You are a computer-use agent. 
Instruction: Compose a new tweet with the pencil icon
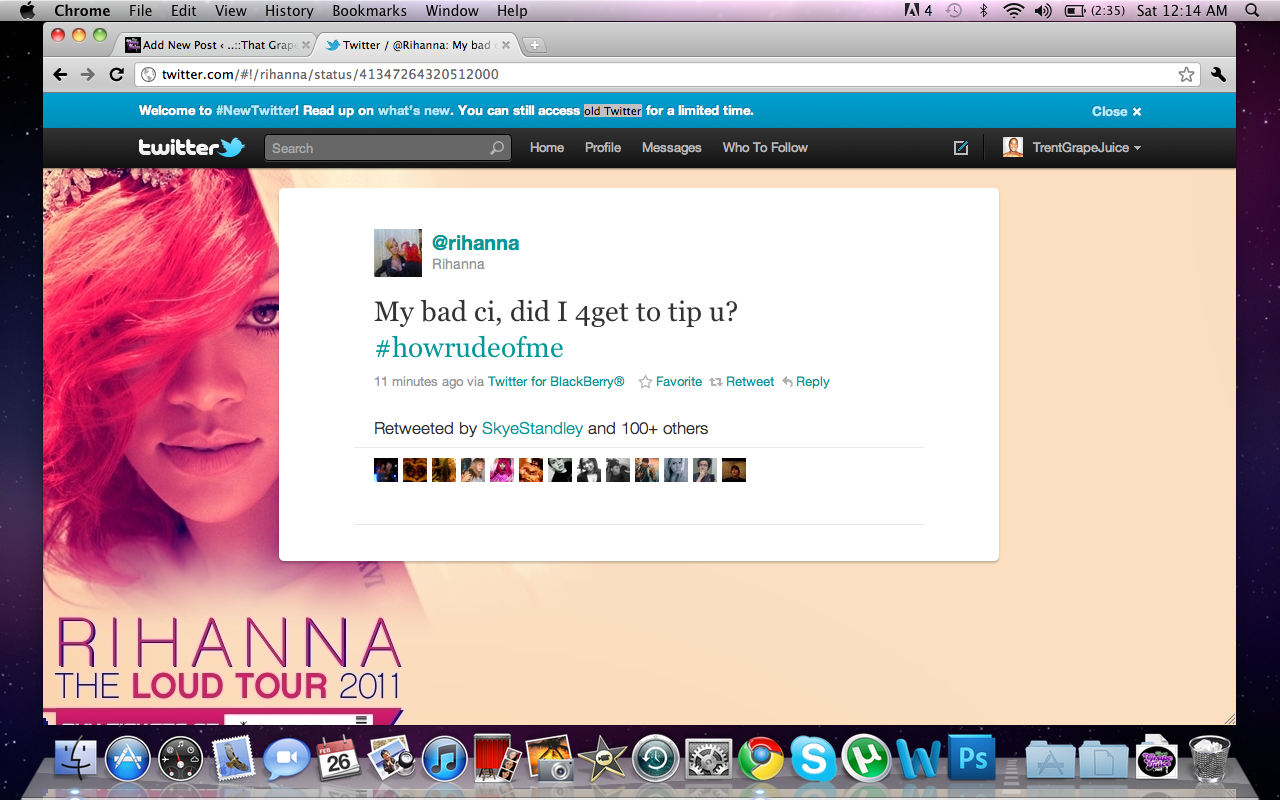[961, 148]
